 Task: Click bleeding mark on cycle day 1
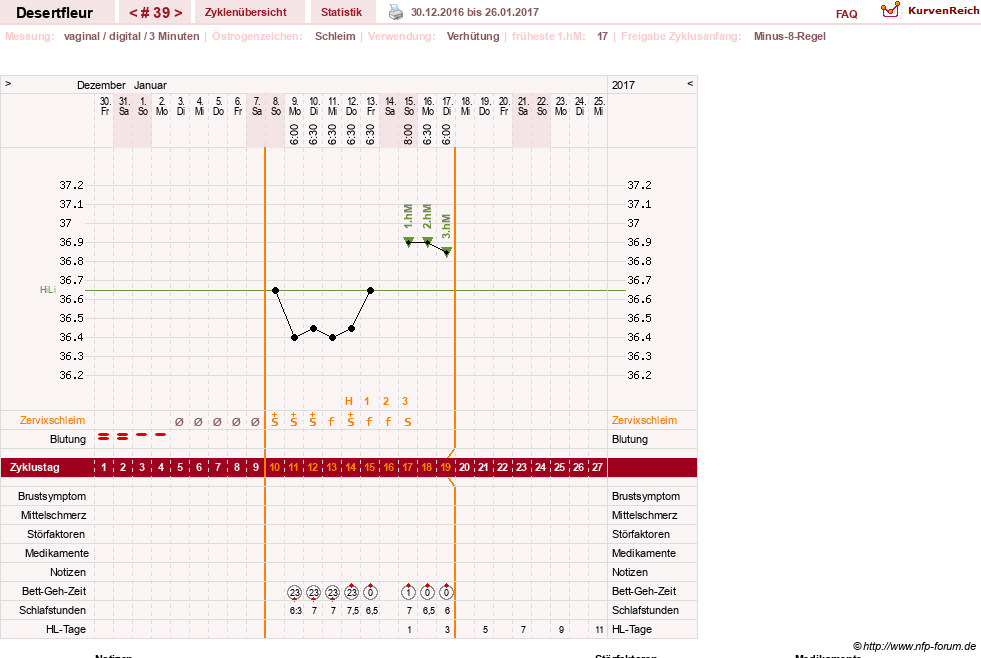(104, 437)
